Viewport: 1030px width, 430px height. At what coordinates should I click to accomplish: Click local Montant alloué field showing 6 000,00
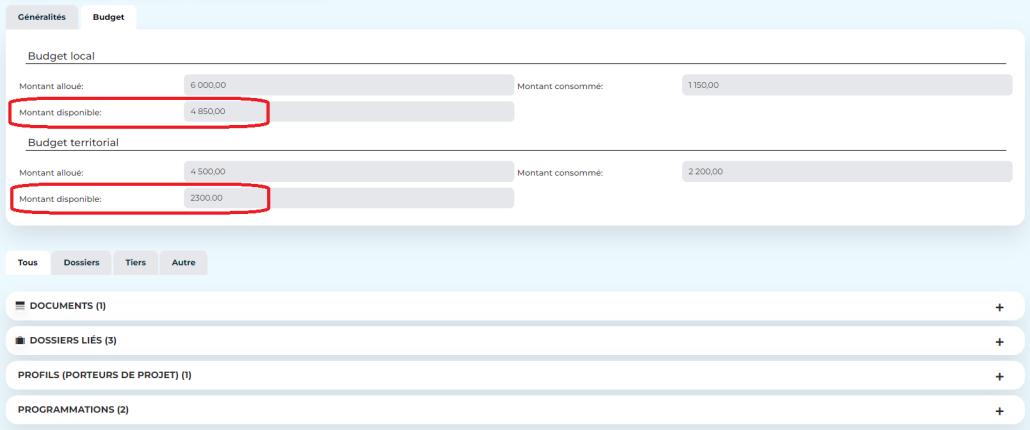point(348,86)
